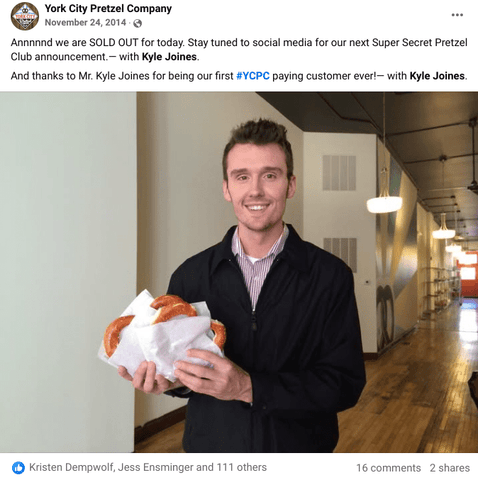Click the man's face in the photo
Viewport: 478px width, 480px height.
[257, 187]
